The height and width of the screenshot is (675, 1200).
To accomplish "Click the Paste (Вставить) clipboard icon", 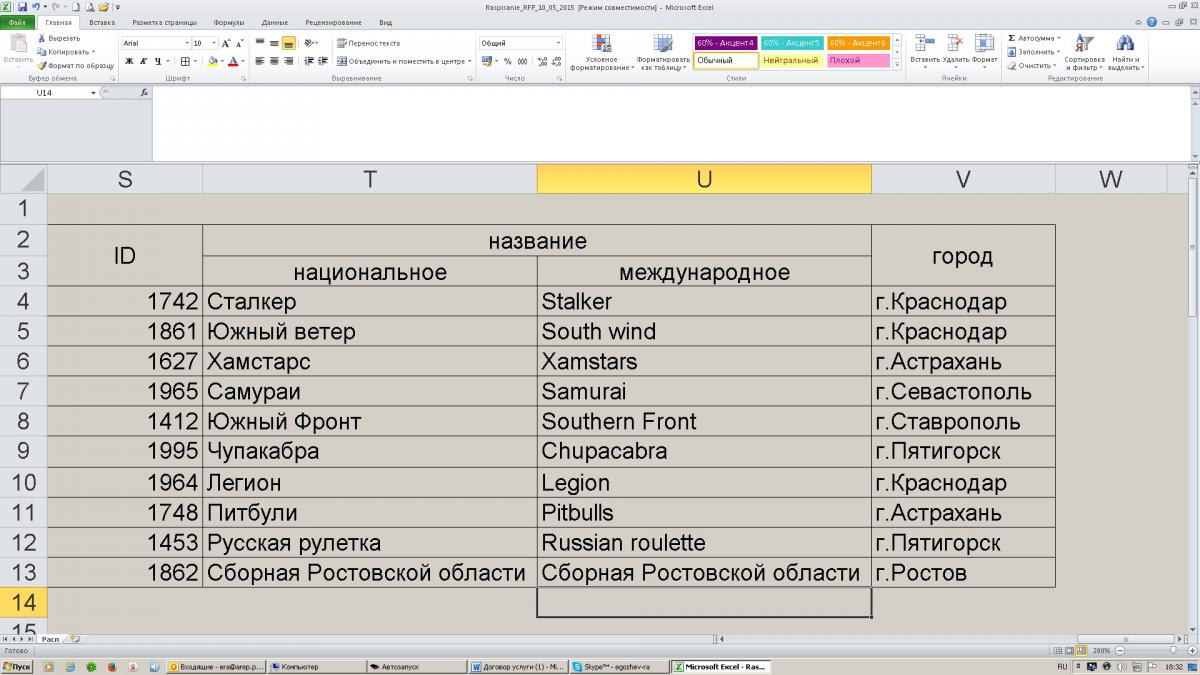I will pos(18,44).
